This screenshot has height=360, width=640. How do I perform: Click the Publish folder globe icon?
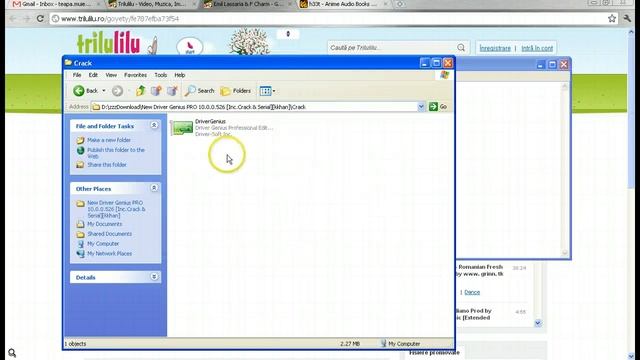coord(80,150)
